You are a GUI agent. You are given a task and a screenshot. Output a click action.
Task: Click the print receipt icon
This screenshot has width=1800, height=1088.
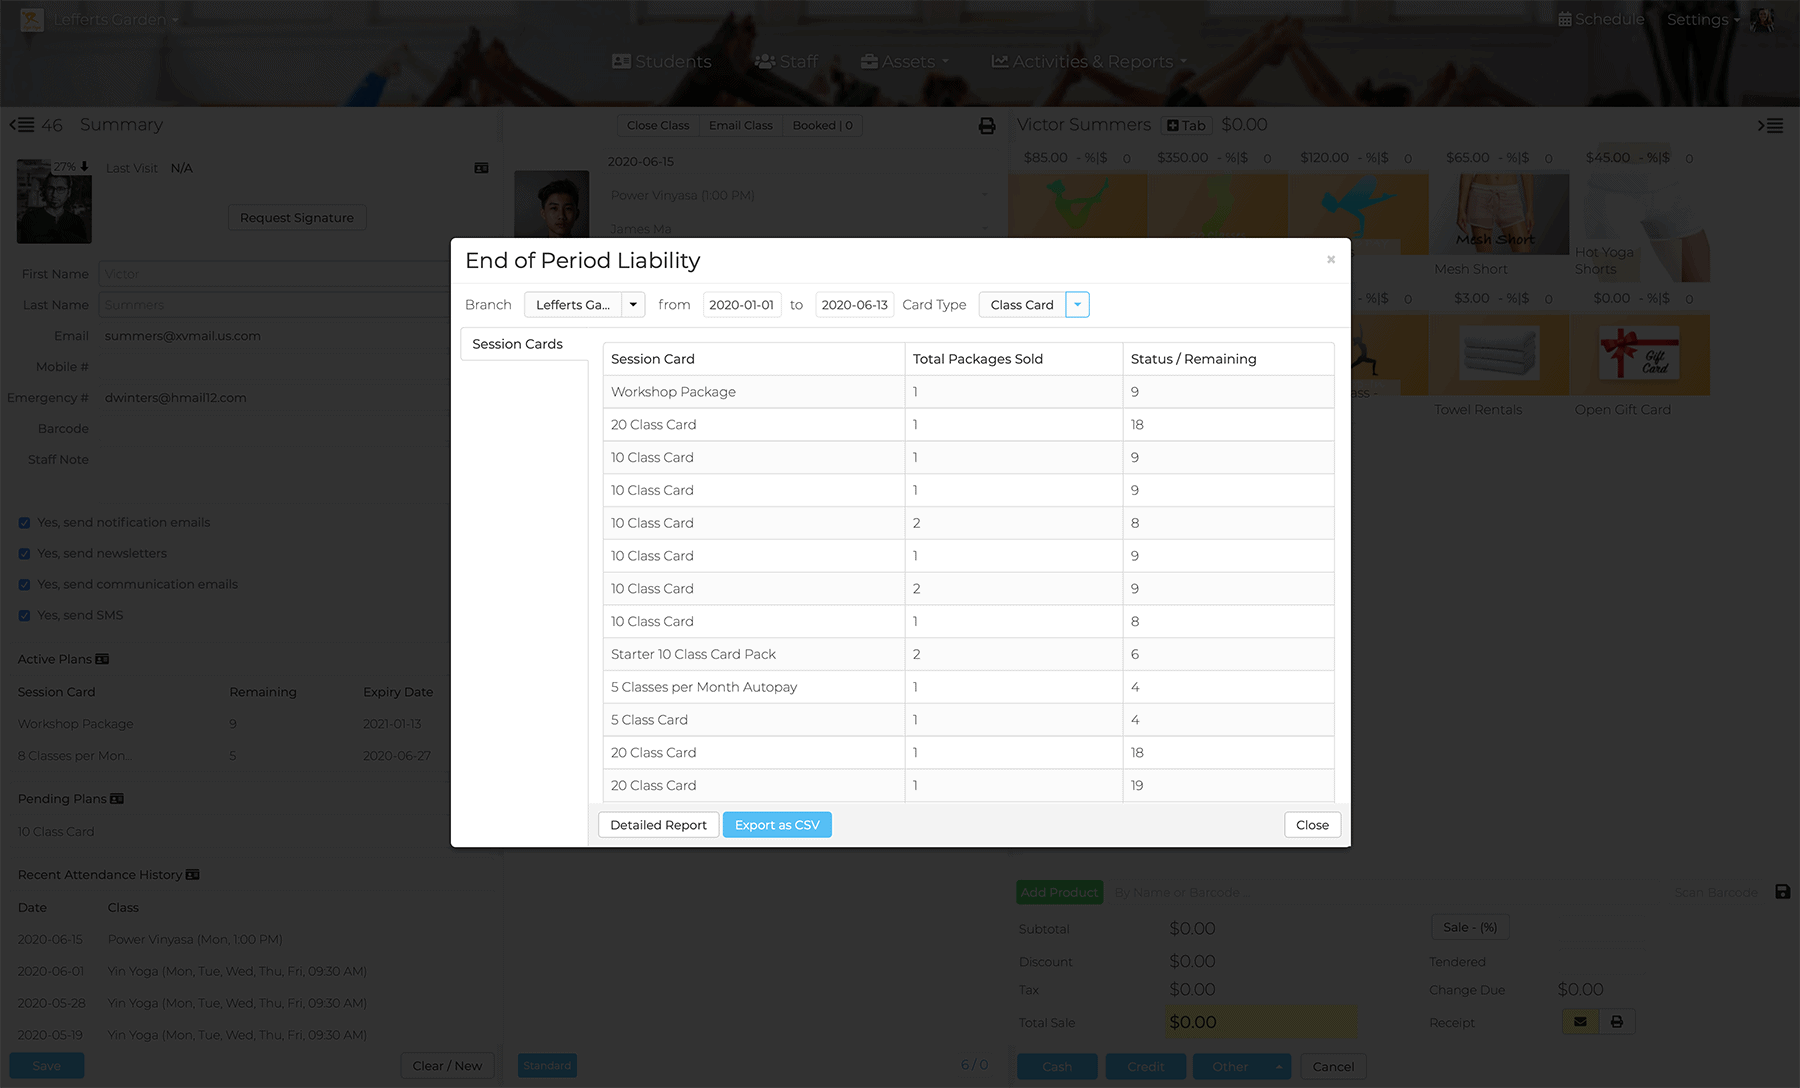1617,1022
